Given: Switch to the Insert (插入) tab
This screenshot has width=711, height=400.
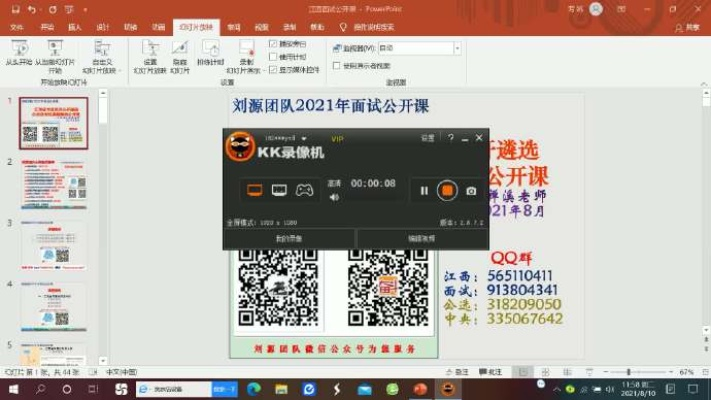Looking at the screenshot, I should pos(74,27).
